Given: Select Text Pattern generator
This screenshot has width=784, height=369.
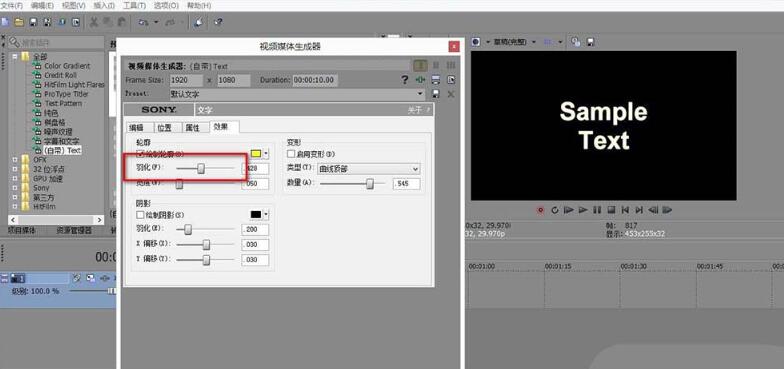Looking at the screenshot, I should pyautogui.click(x=63, y=104).
